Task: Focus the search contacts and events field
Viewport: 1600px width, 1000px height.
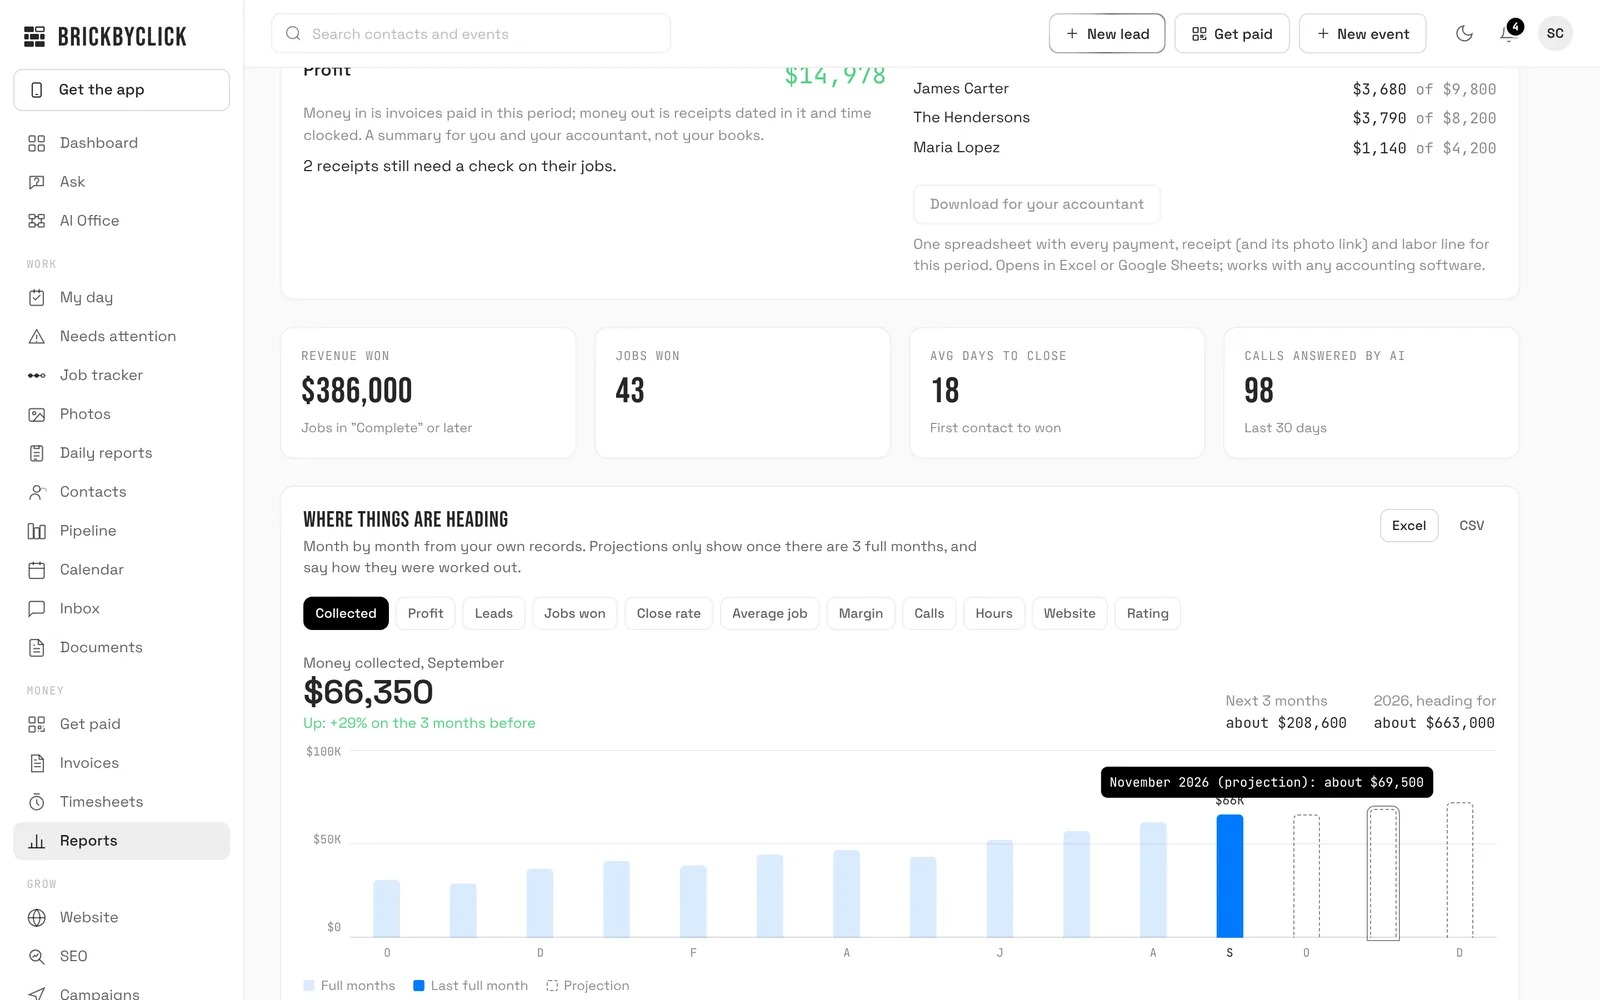Action: (x=471, y=34)
